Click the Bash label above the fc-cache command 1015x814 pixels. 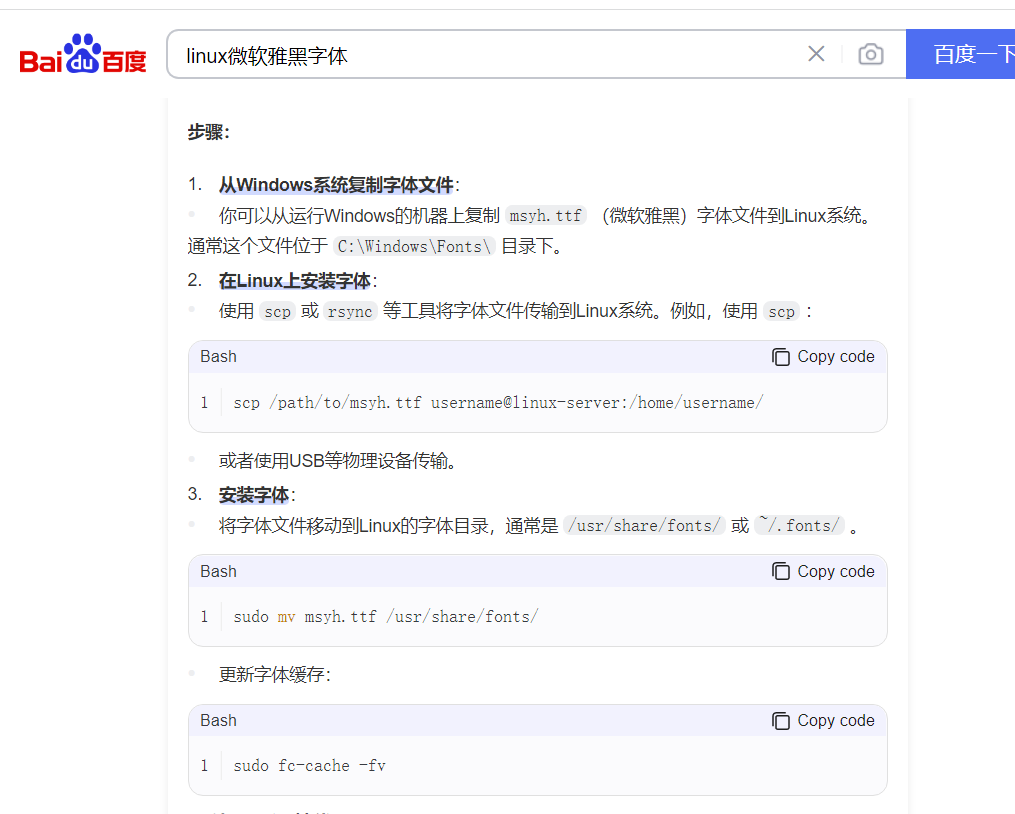point(218,721)
